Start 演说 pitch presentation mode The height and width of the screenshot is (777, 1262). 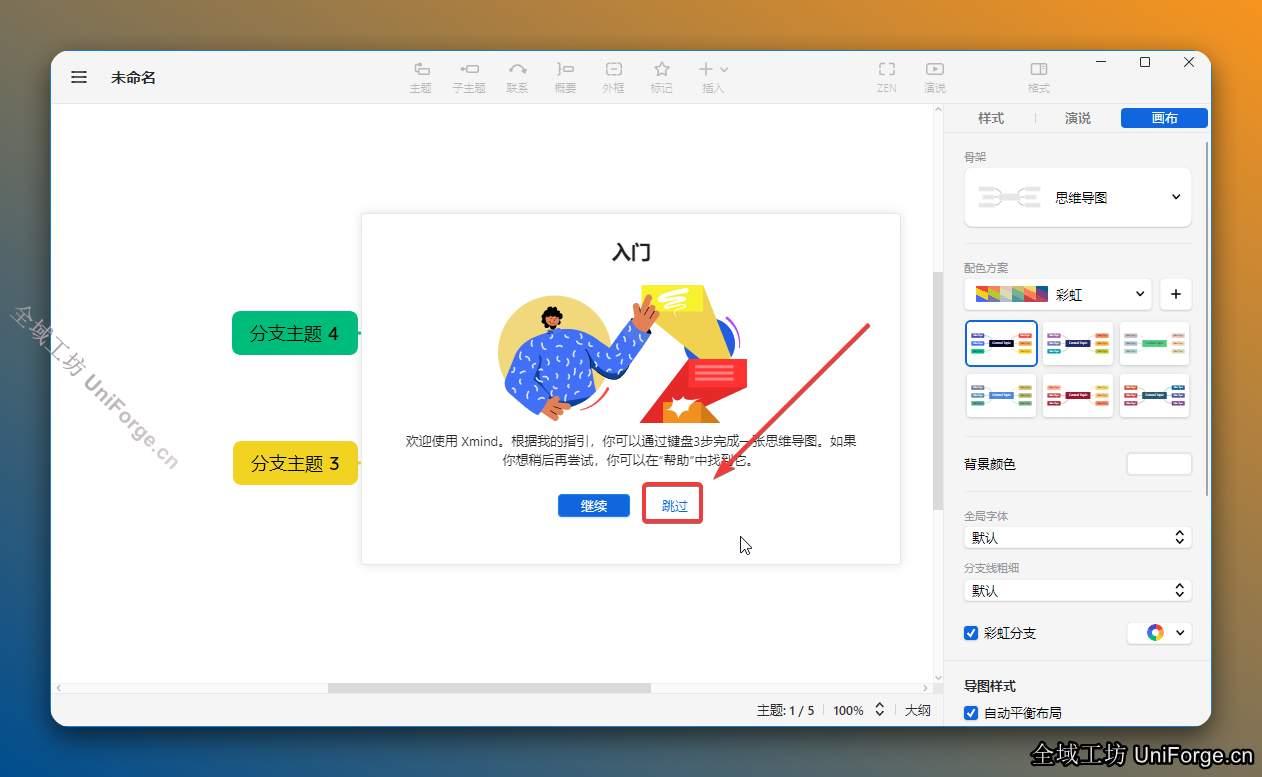(934, 77)
